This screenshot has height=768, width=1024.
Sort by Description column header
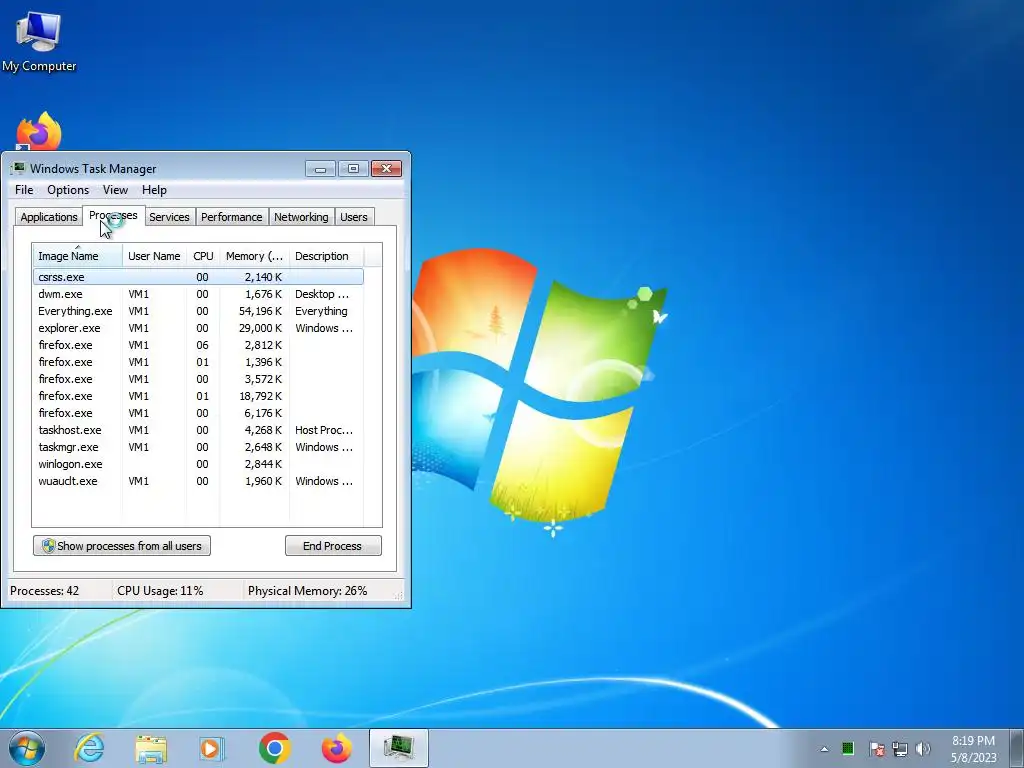[326, 256]
